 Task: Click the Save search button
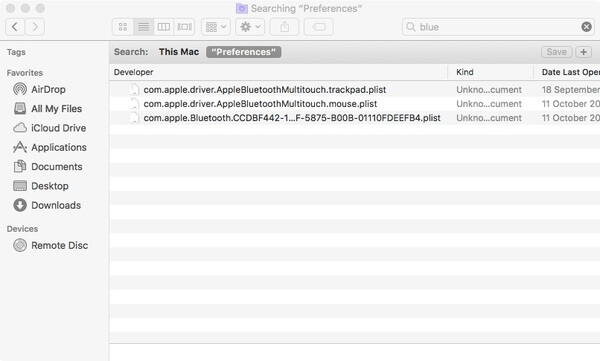556,52
